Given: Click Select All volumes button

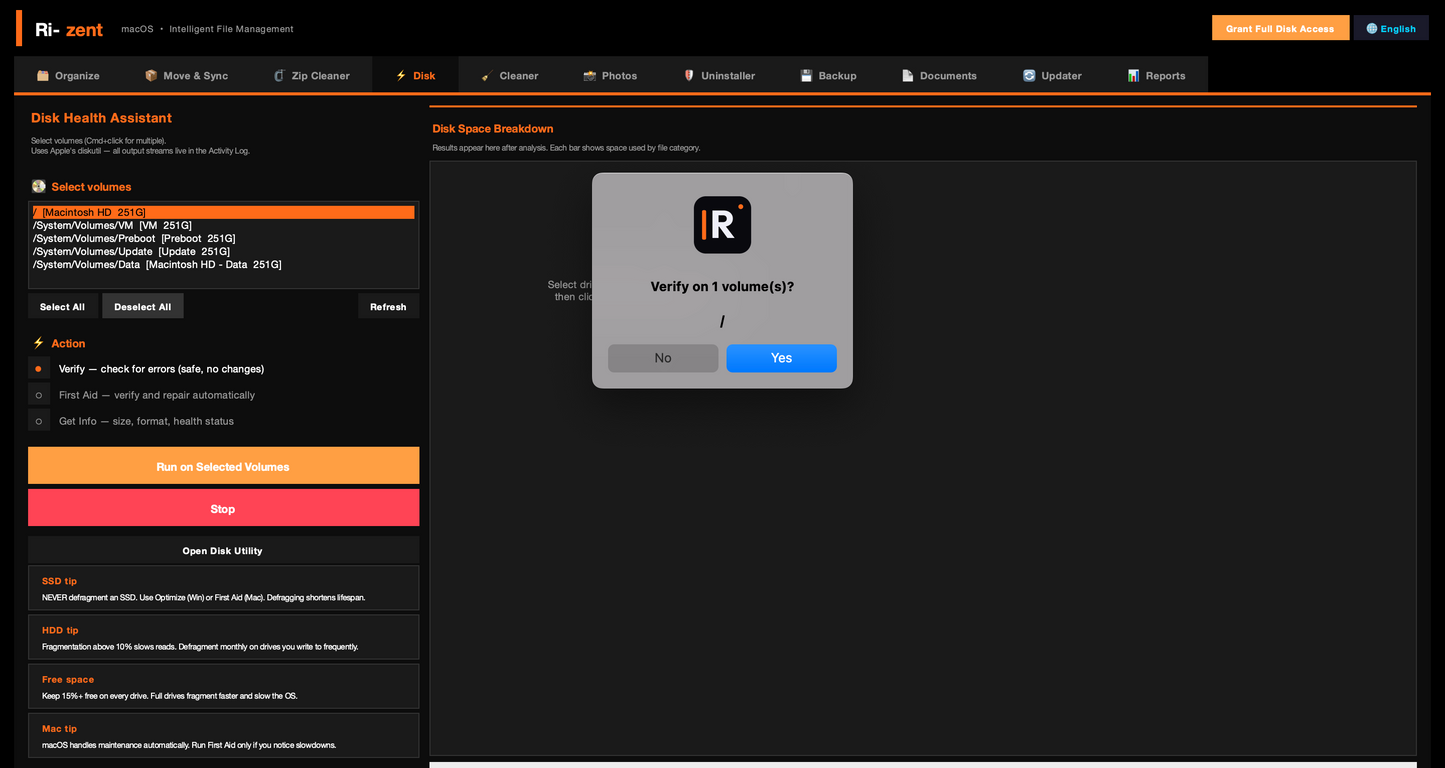Looking at the screenshot, I should click(x=62, y=306).
